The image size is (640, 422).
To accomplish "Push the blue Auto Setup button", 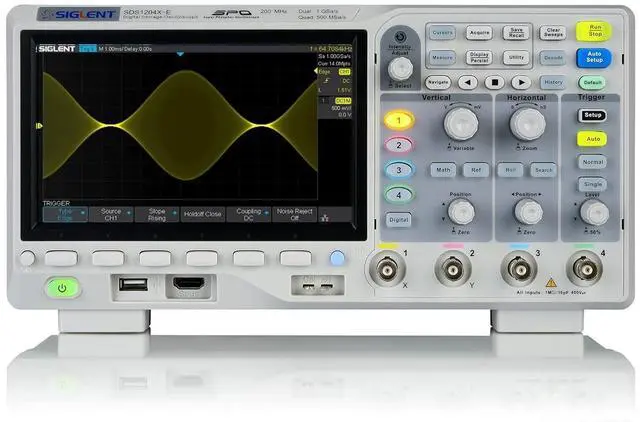I will click(x=594, y=57).
